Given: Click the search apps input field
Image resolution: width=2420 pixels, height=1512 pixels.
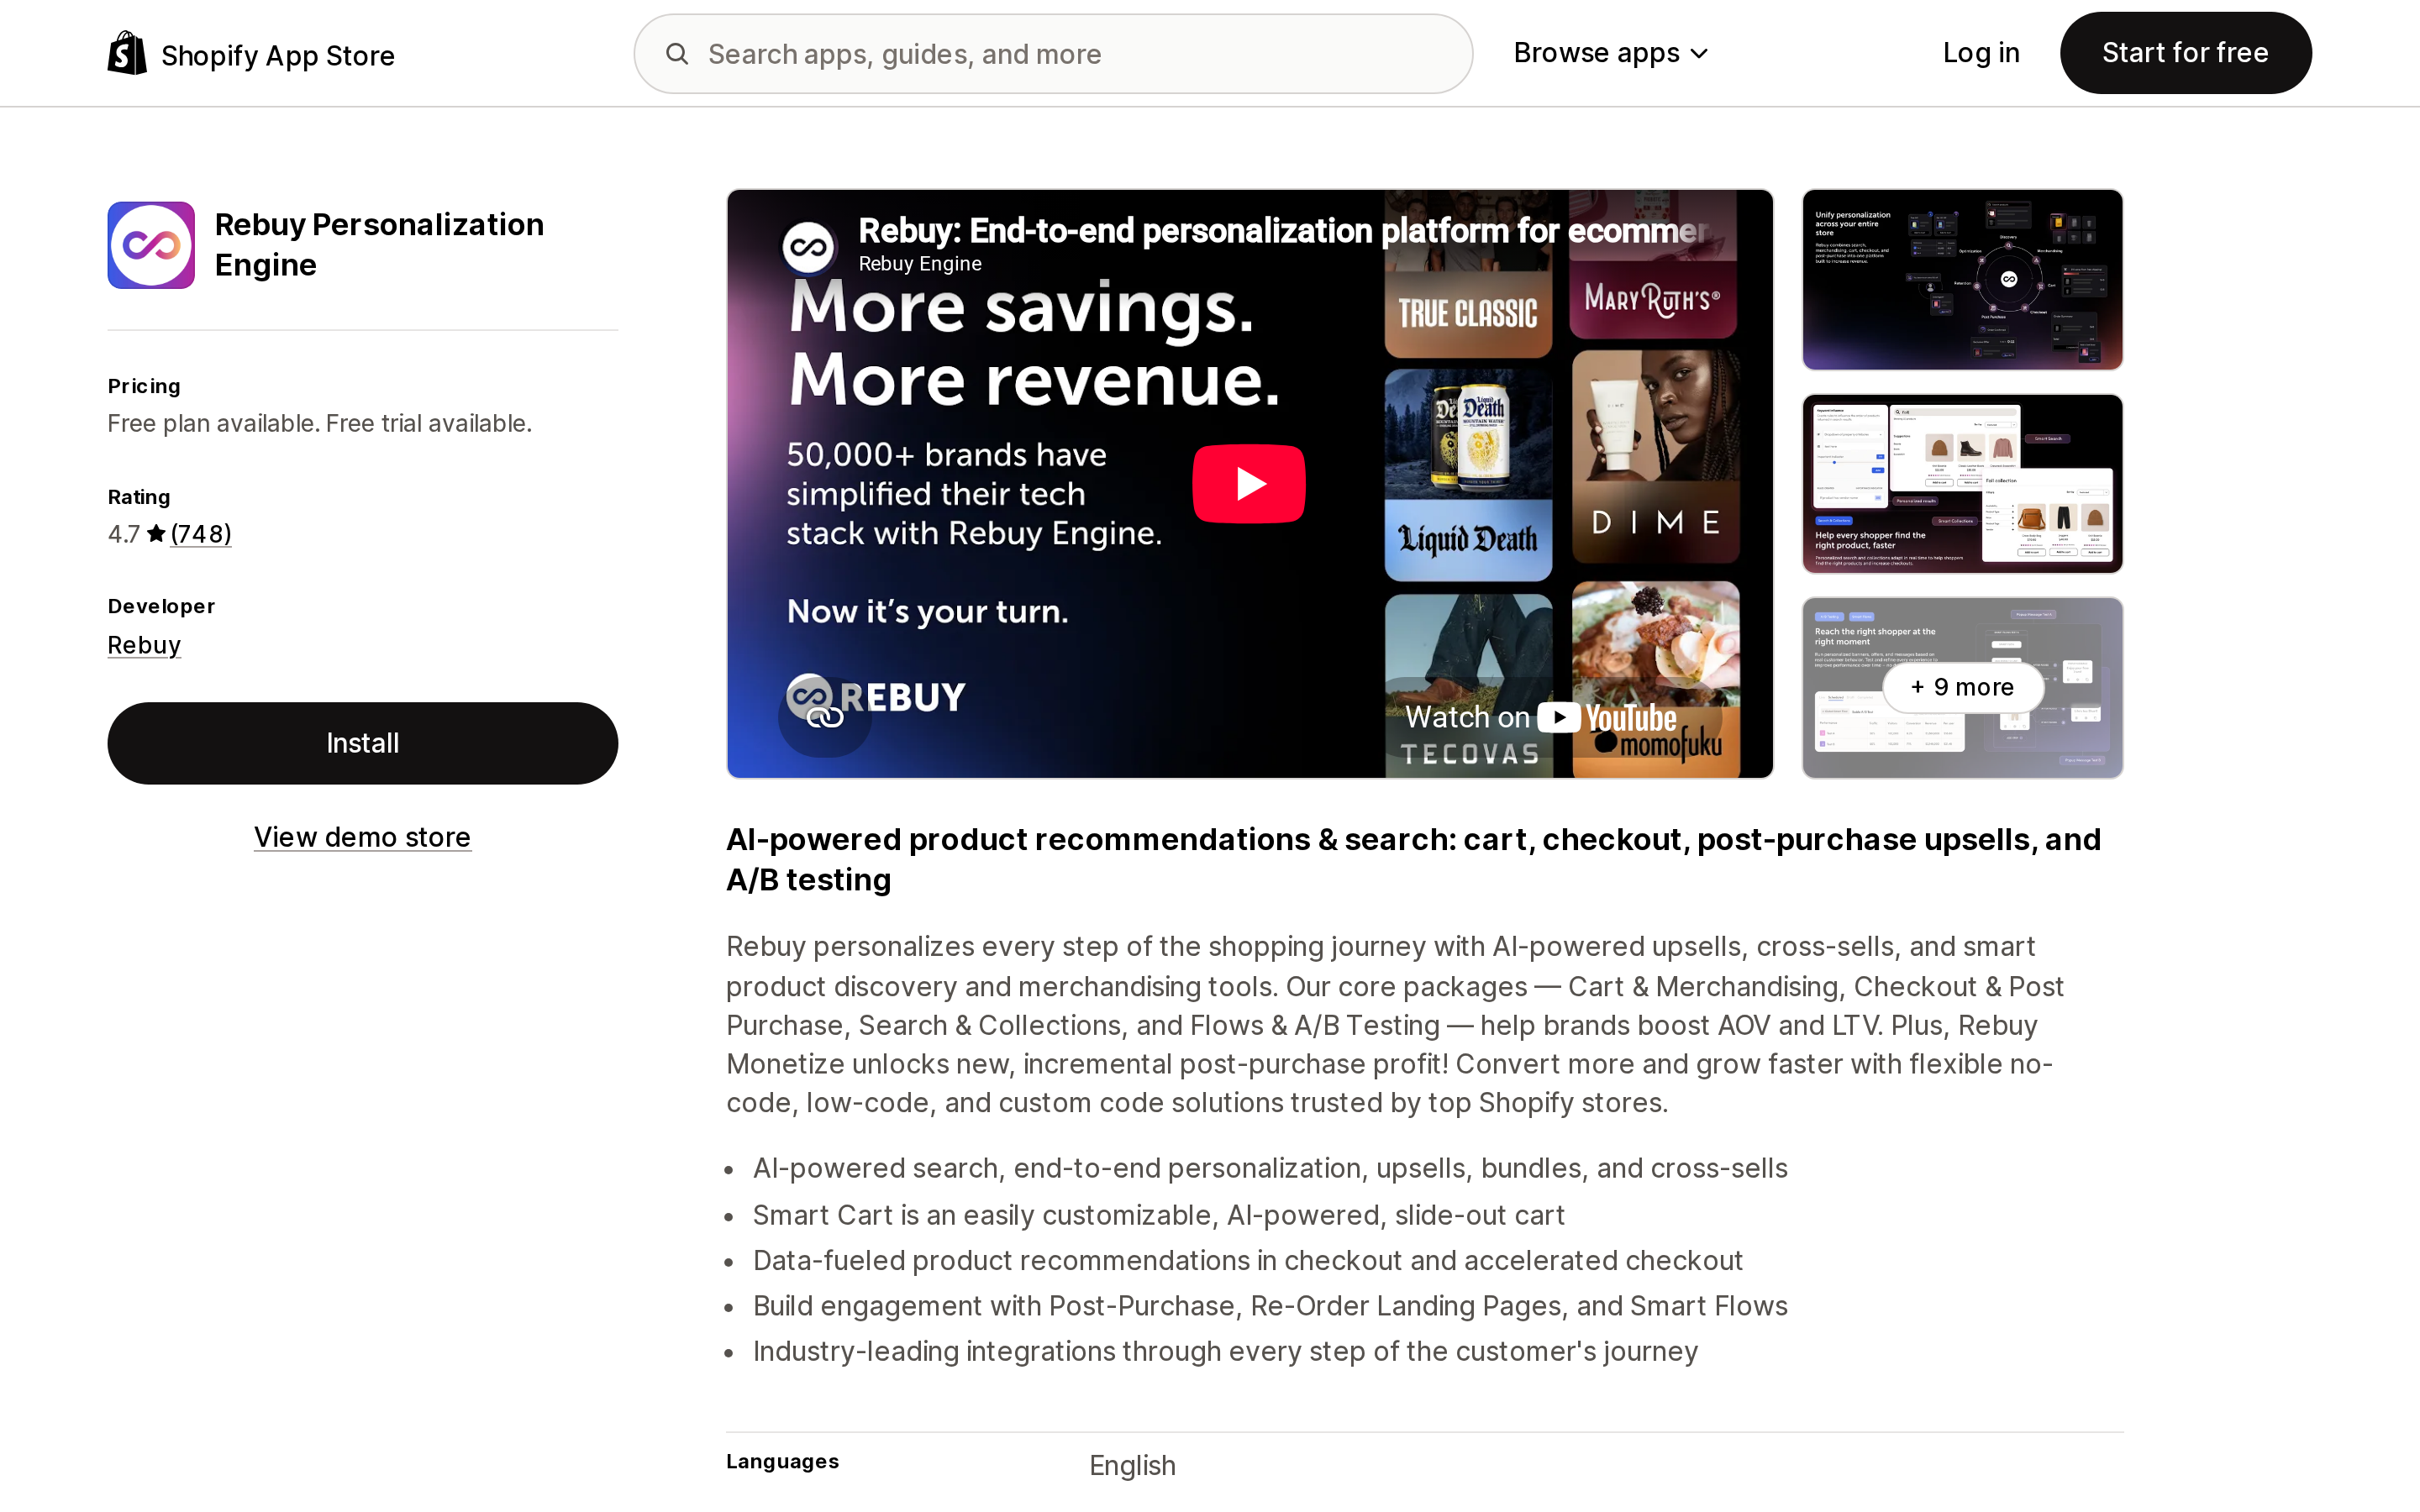Looking at the screenshot, I should [1053, 54].
